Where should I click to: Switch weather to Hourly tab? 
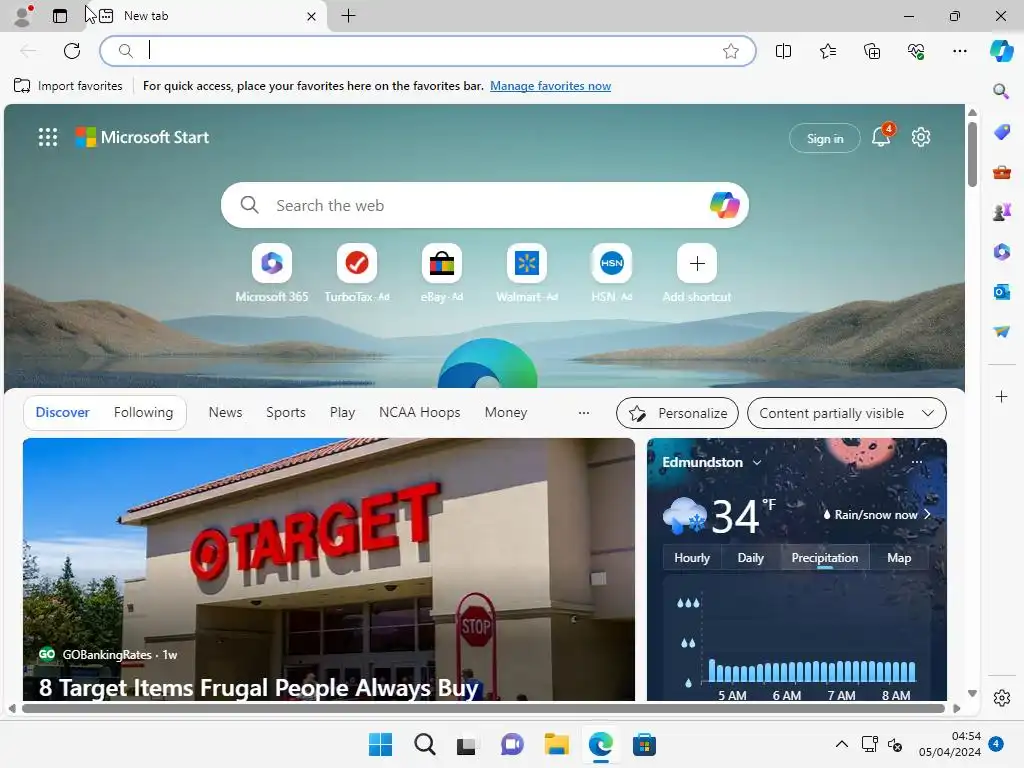[692, 558]
